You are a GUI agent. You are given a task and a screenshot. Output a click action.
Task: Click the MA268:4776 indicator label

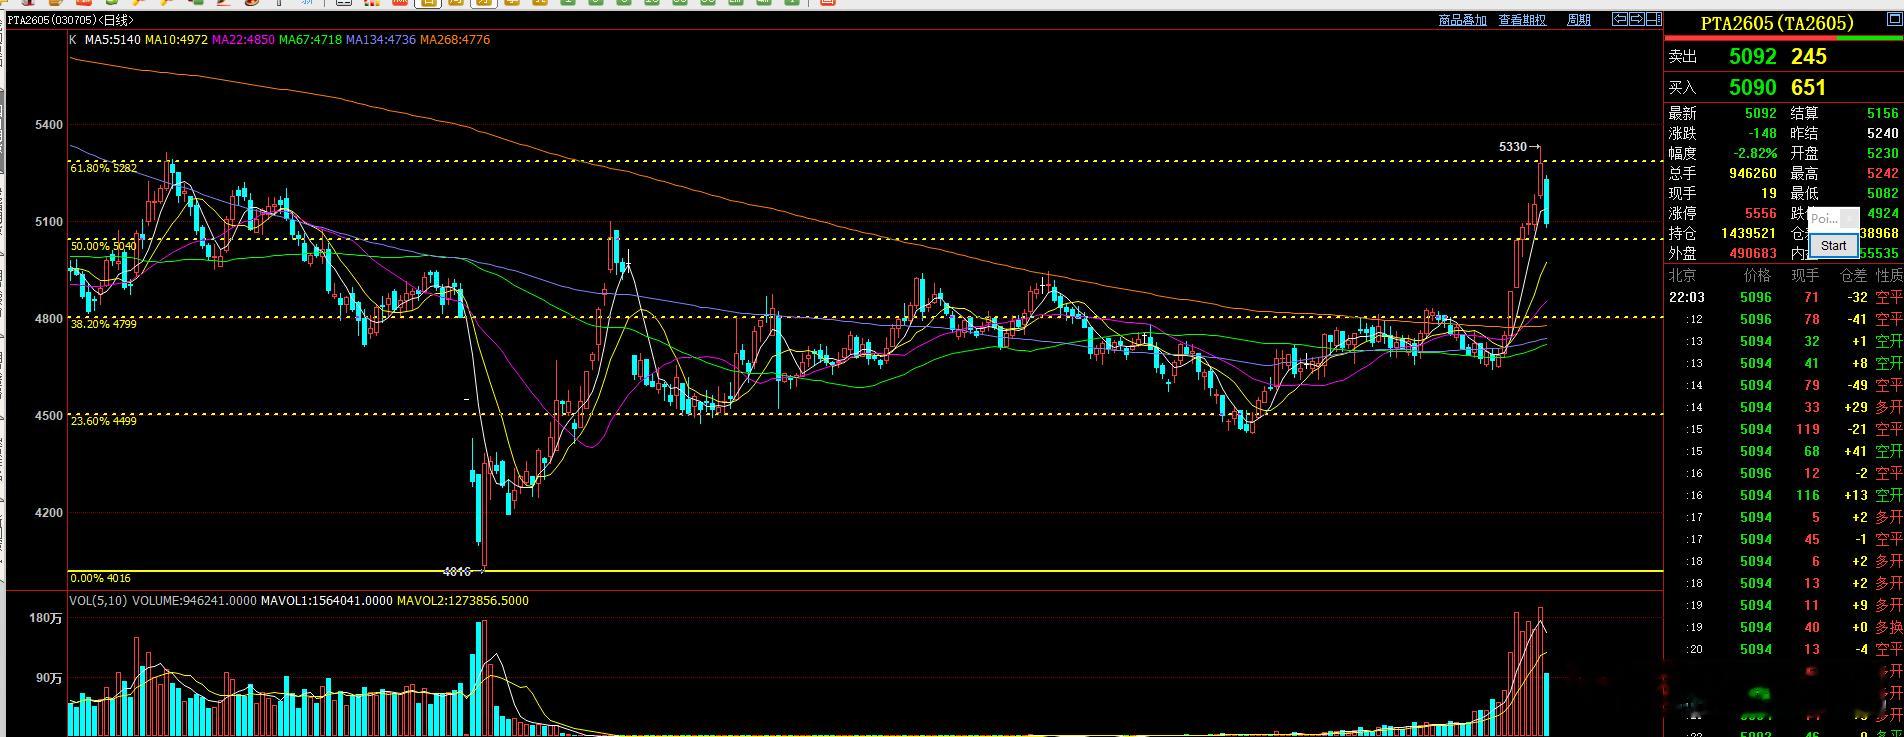(x=455, y=40)
